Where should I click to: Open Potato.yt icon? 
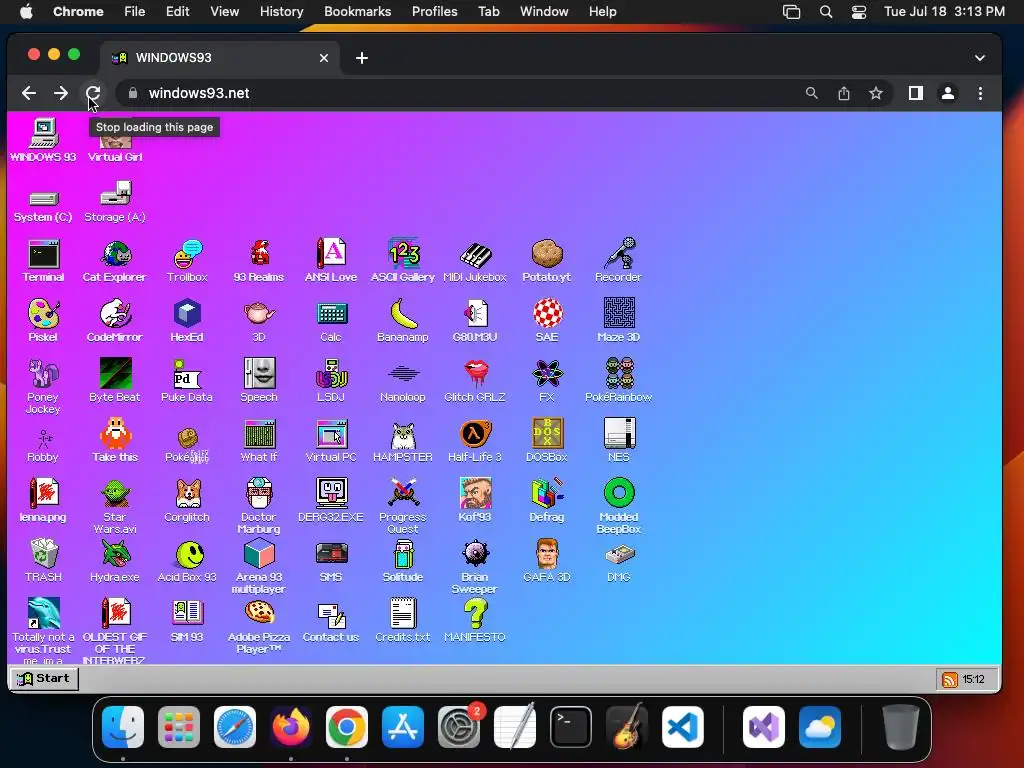point(547,261)
